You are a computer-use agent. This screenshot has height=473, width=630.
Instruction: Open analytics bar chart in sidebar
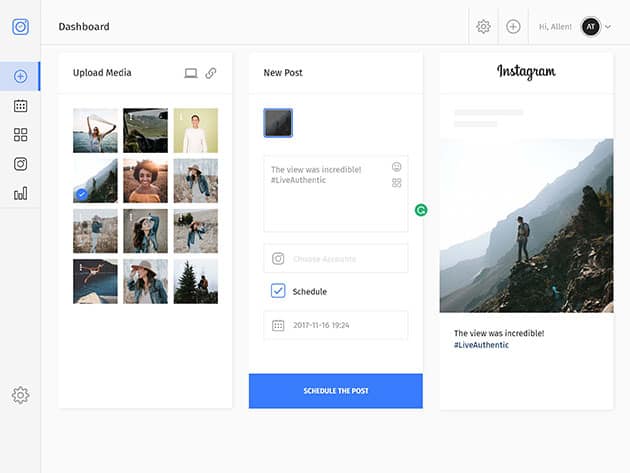click(x=20, y=194)
